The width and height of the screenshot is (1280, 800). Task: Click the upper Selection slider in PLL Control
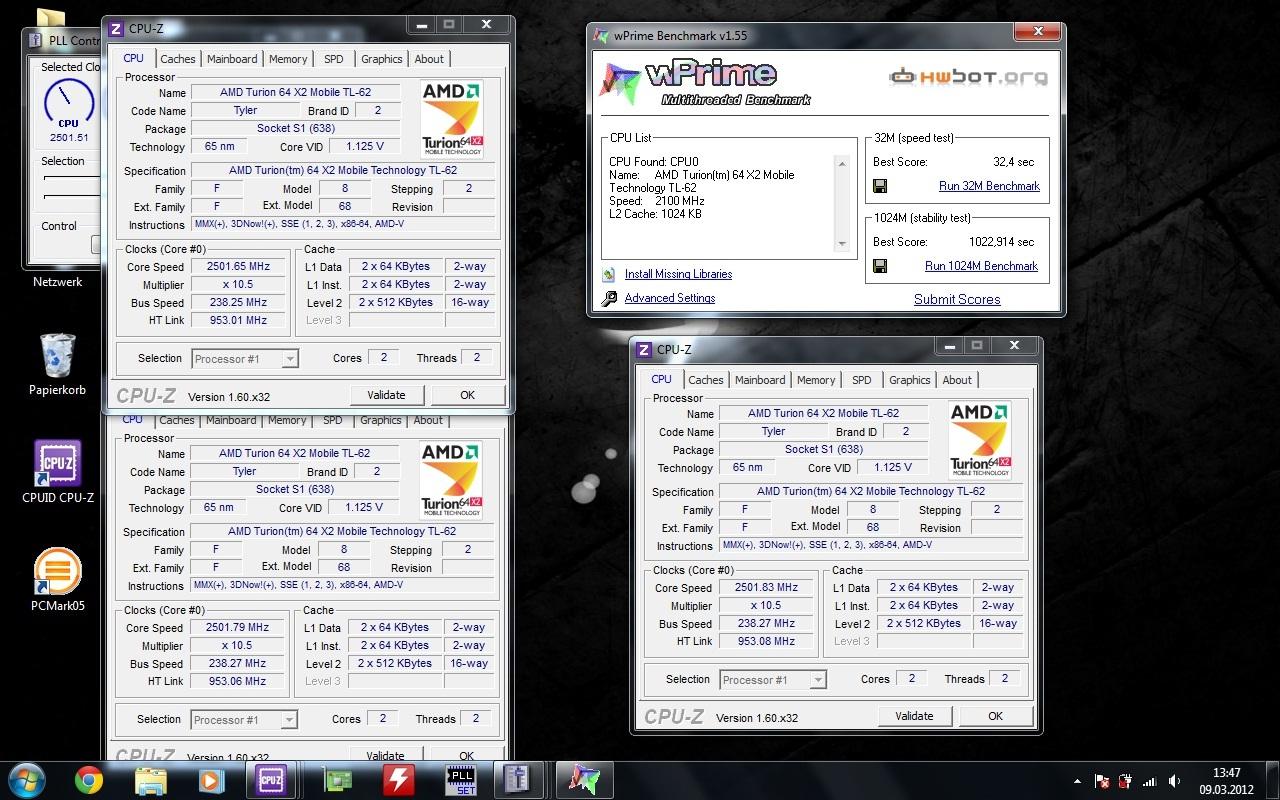point(71,178)
